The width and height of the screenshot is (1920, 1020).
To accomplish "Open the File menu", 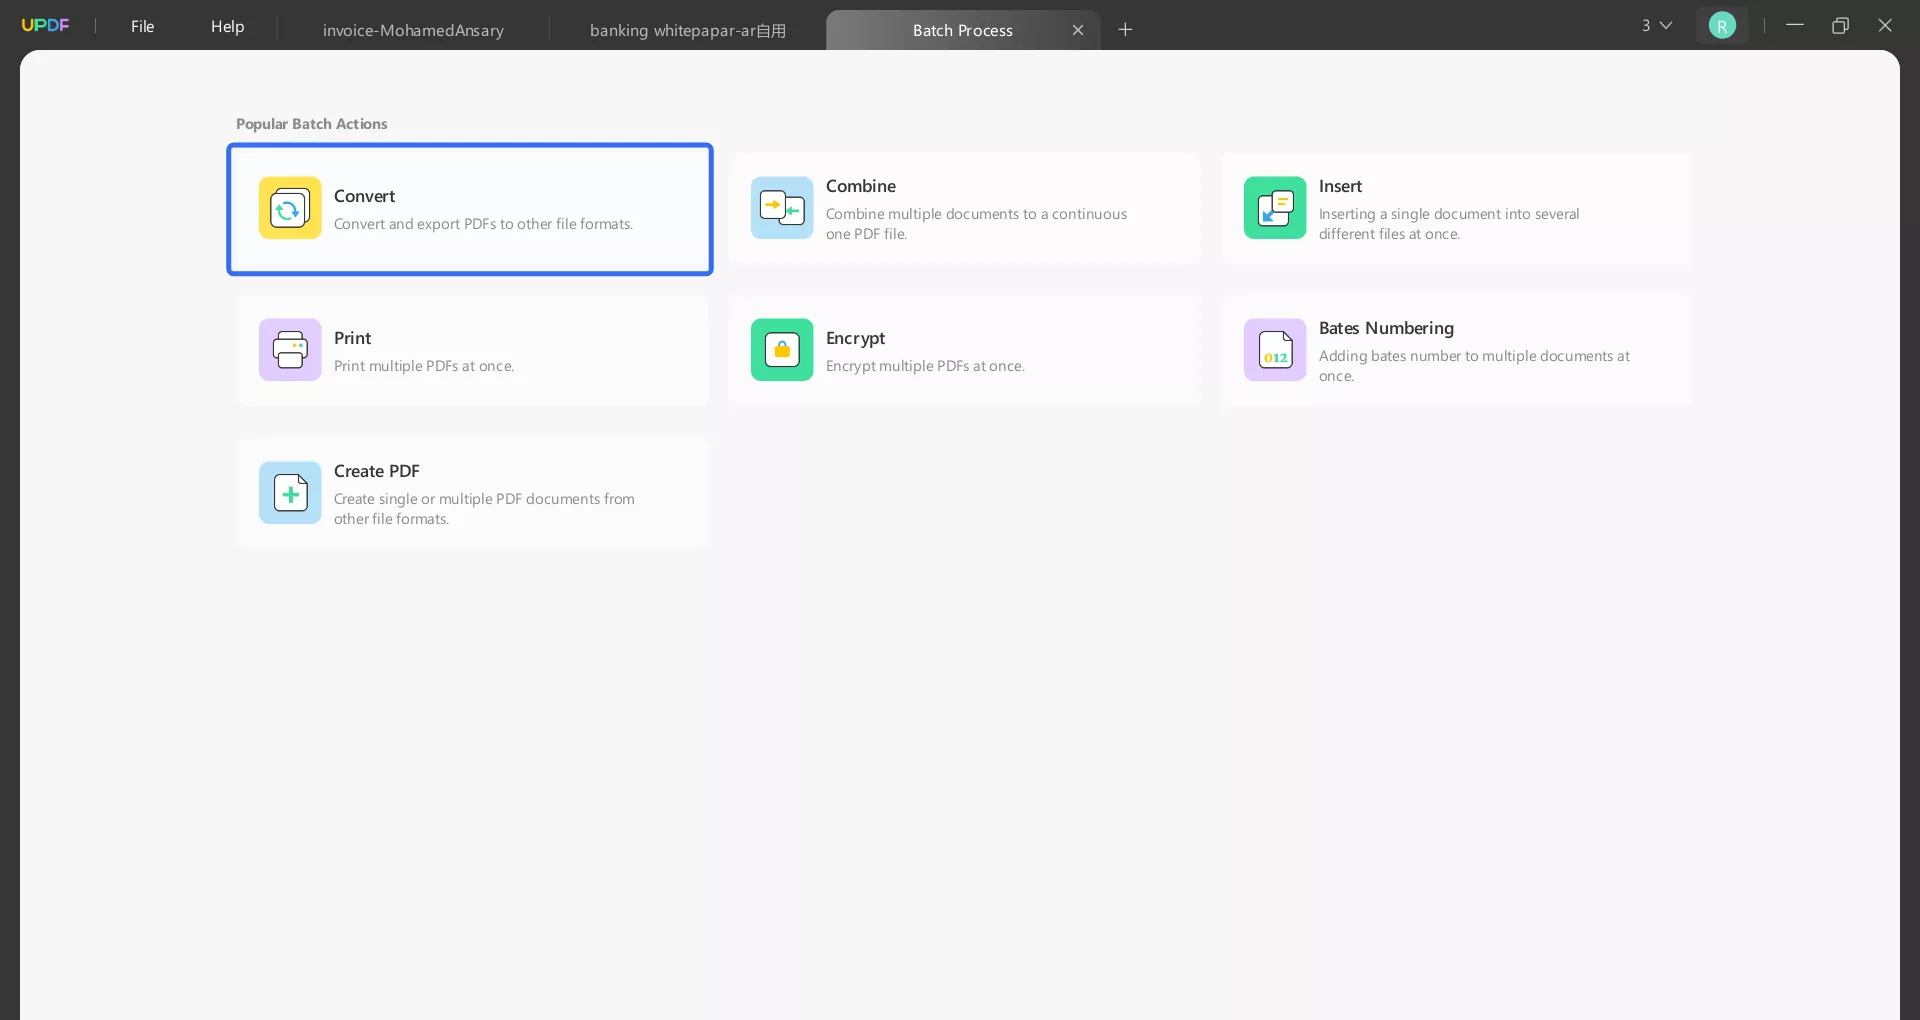I will (143, 26).
